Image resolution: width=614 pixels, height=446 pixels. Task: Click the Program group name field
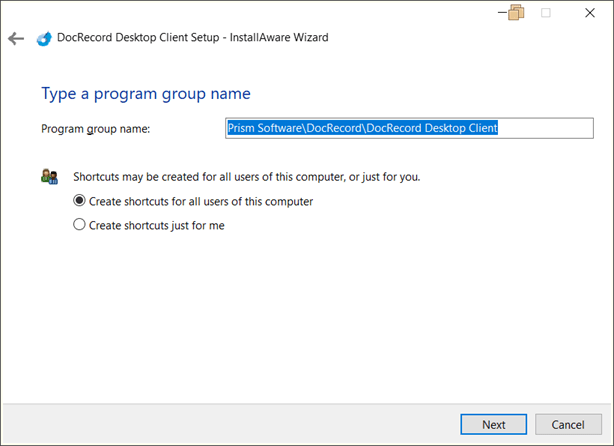pyautogui.click(x=409, y=128)
